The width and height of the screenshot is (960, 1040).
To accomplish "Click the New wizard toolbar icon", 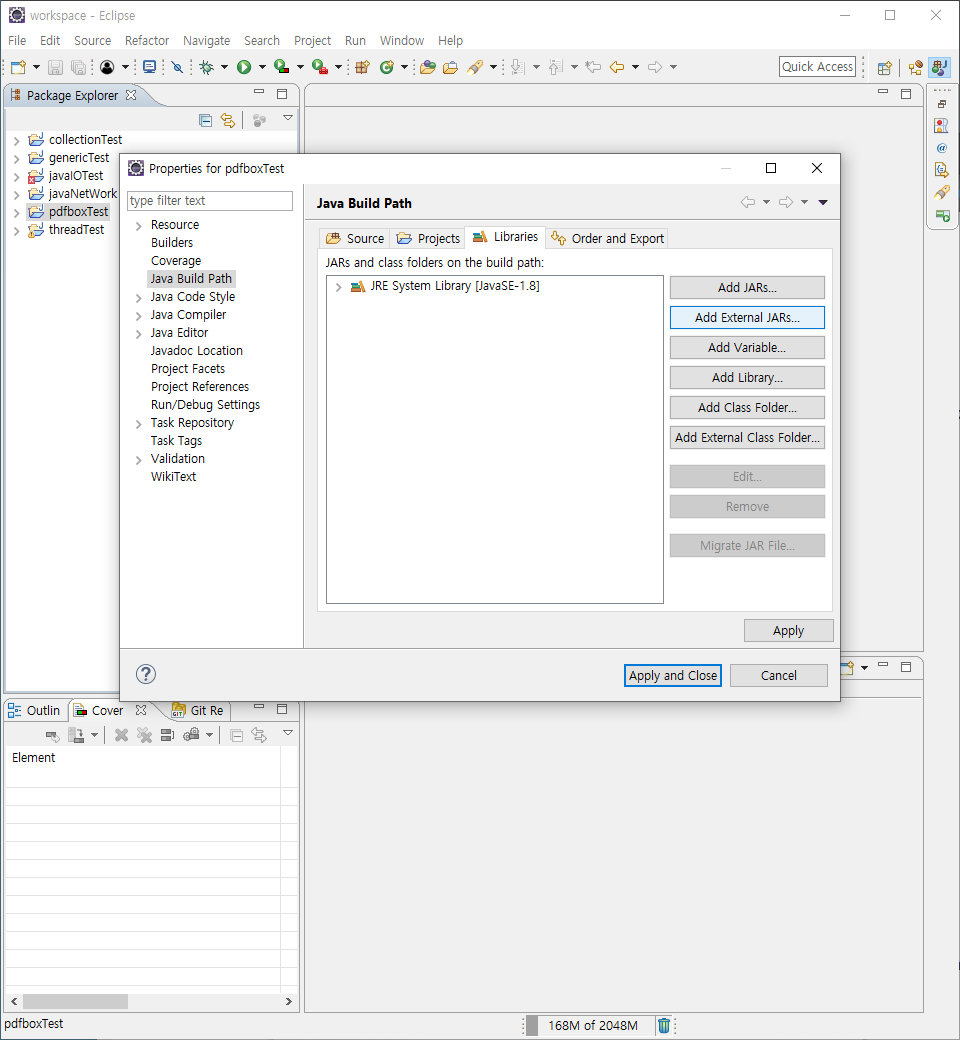I will coord(19,67).
